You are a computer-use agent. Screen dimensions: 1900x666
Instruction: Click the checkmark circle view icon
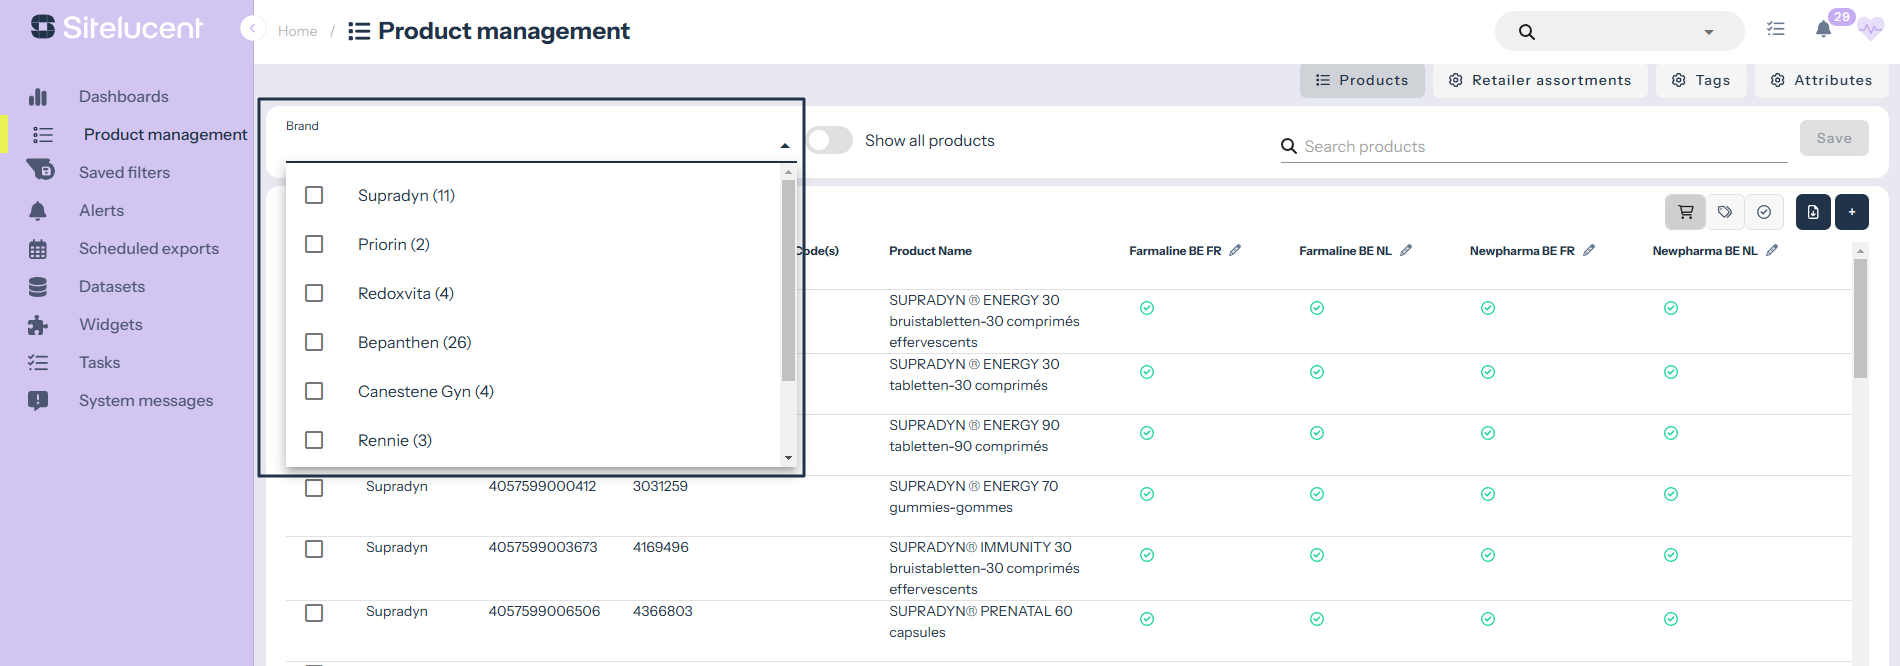click(x=1764, y=212)
